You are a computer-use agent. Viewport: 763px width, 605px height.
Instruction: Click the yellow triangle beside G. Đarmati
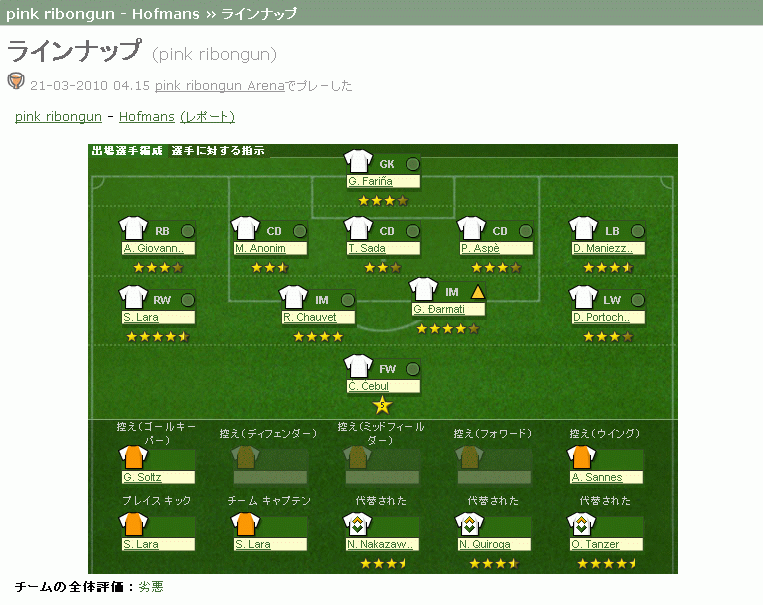click(x=477, y=292)
